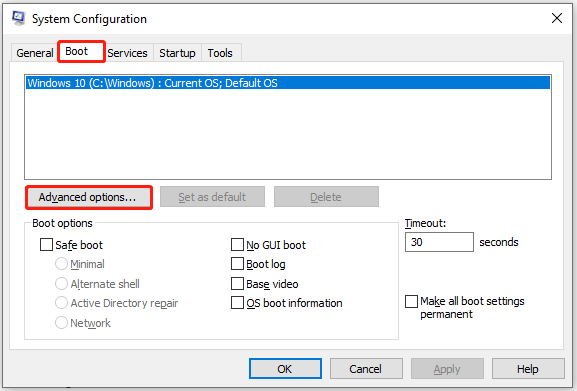Enable the Boot log checkbox

point(237,264)
